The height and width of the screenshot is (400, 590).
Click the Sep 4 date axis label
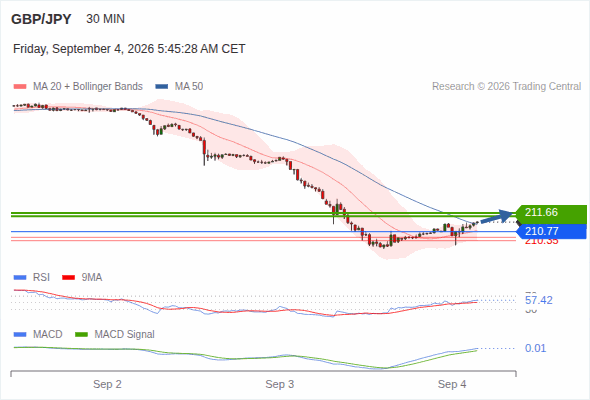point(452,384)
